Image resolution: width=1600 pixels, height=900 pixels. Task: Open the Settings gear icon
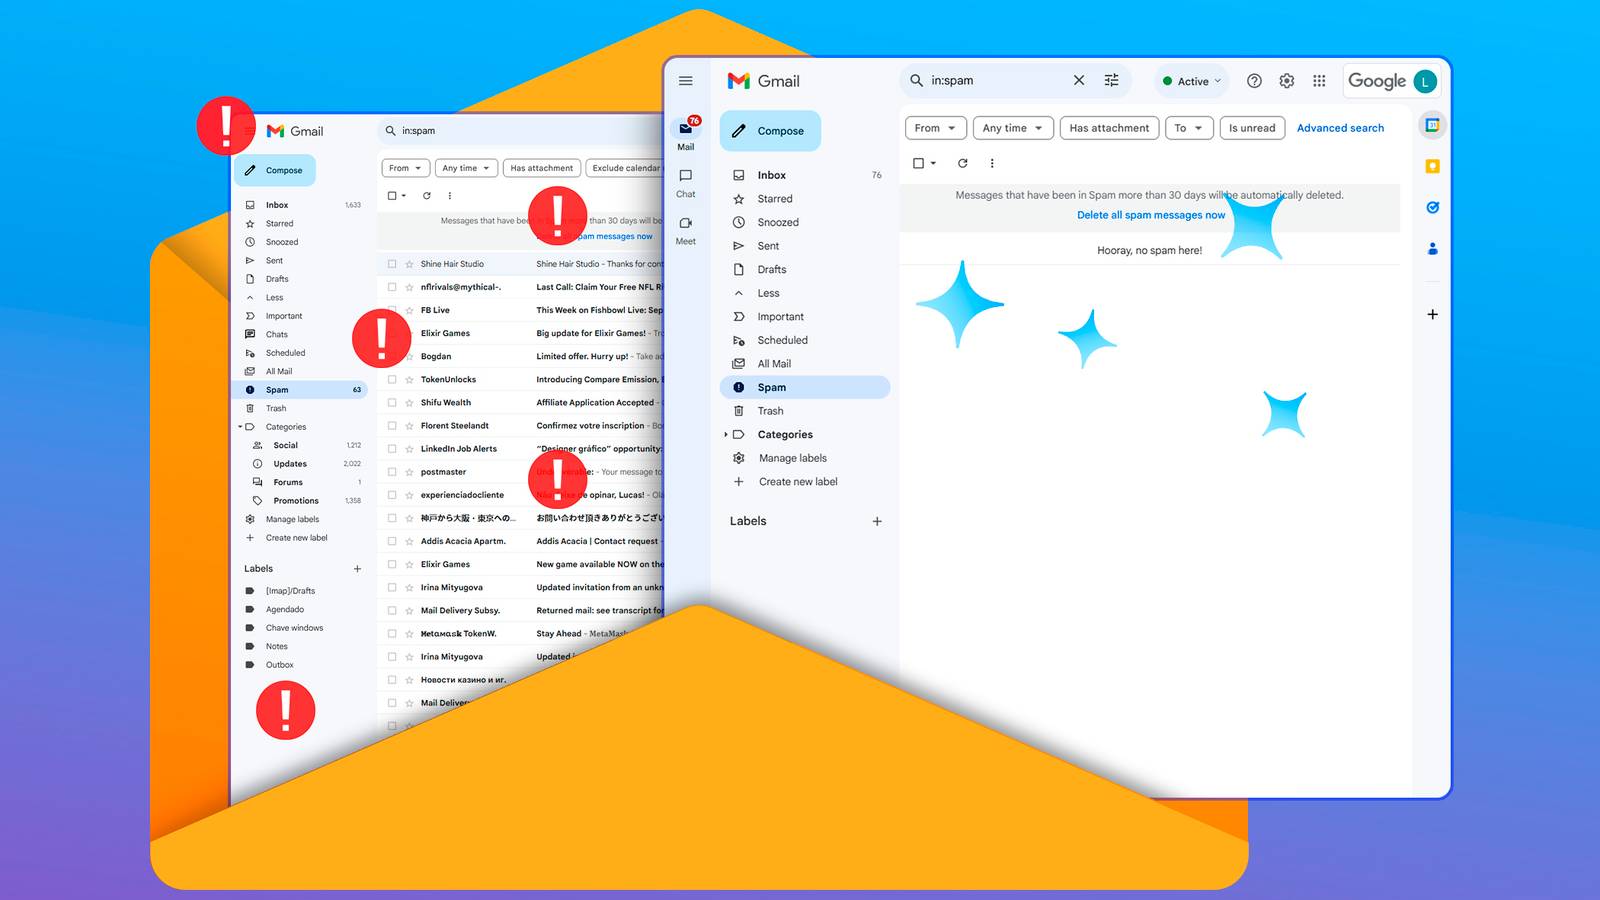[1286, 81]
